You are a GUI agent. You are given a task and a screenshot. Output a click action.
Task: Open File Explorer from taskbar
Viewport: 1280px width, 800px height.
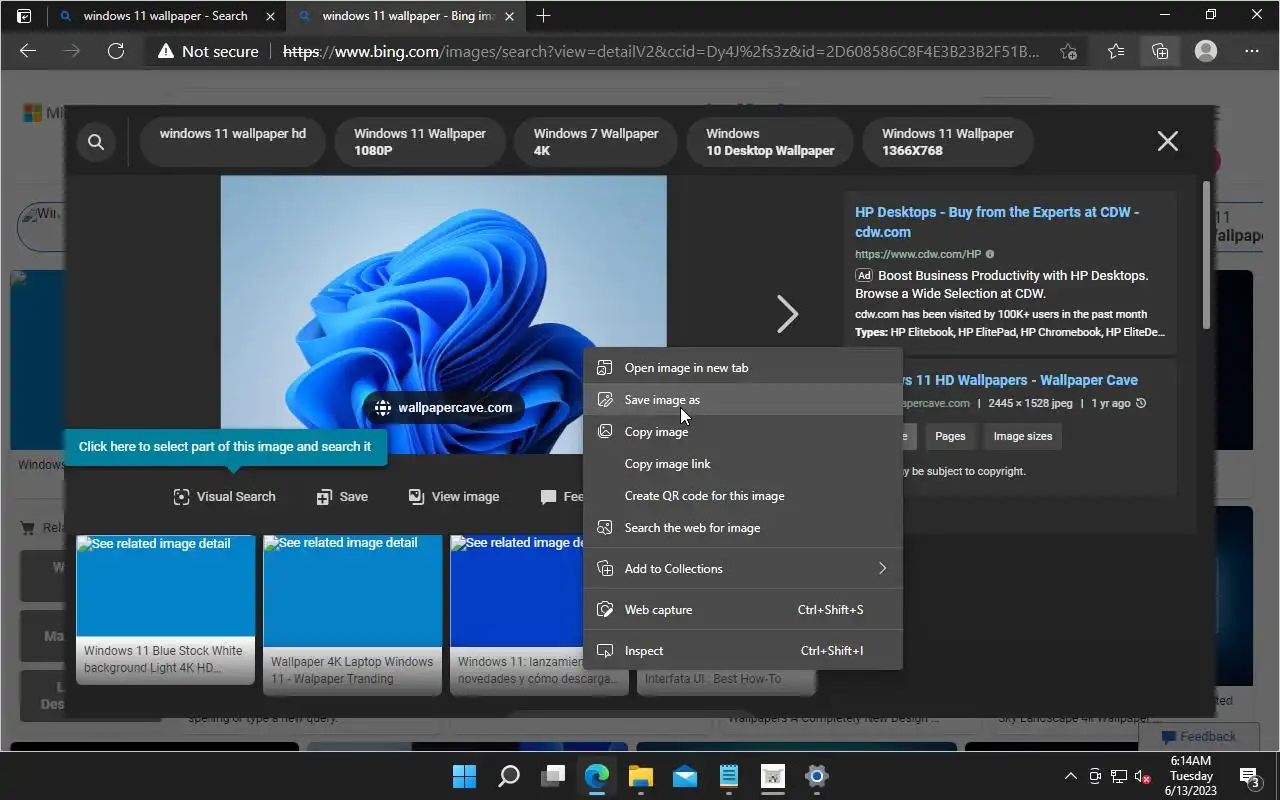[641, 776]
